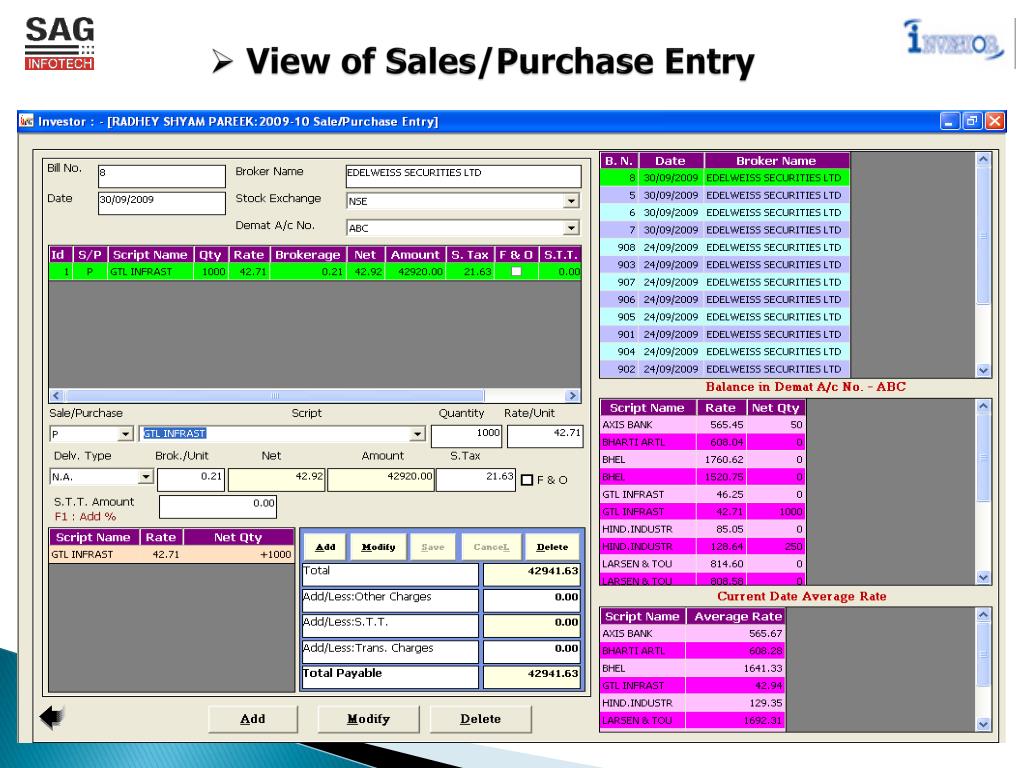Click the small Add button above the Total field
Screen dimensions: 1024x768
325,547
